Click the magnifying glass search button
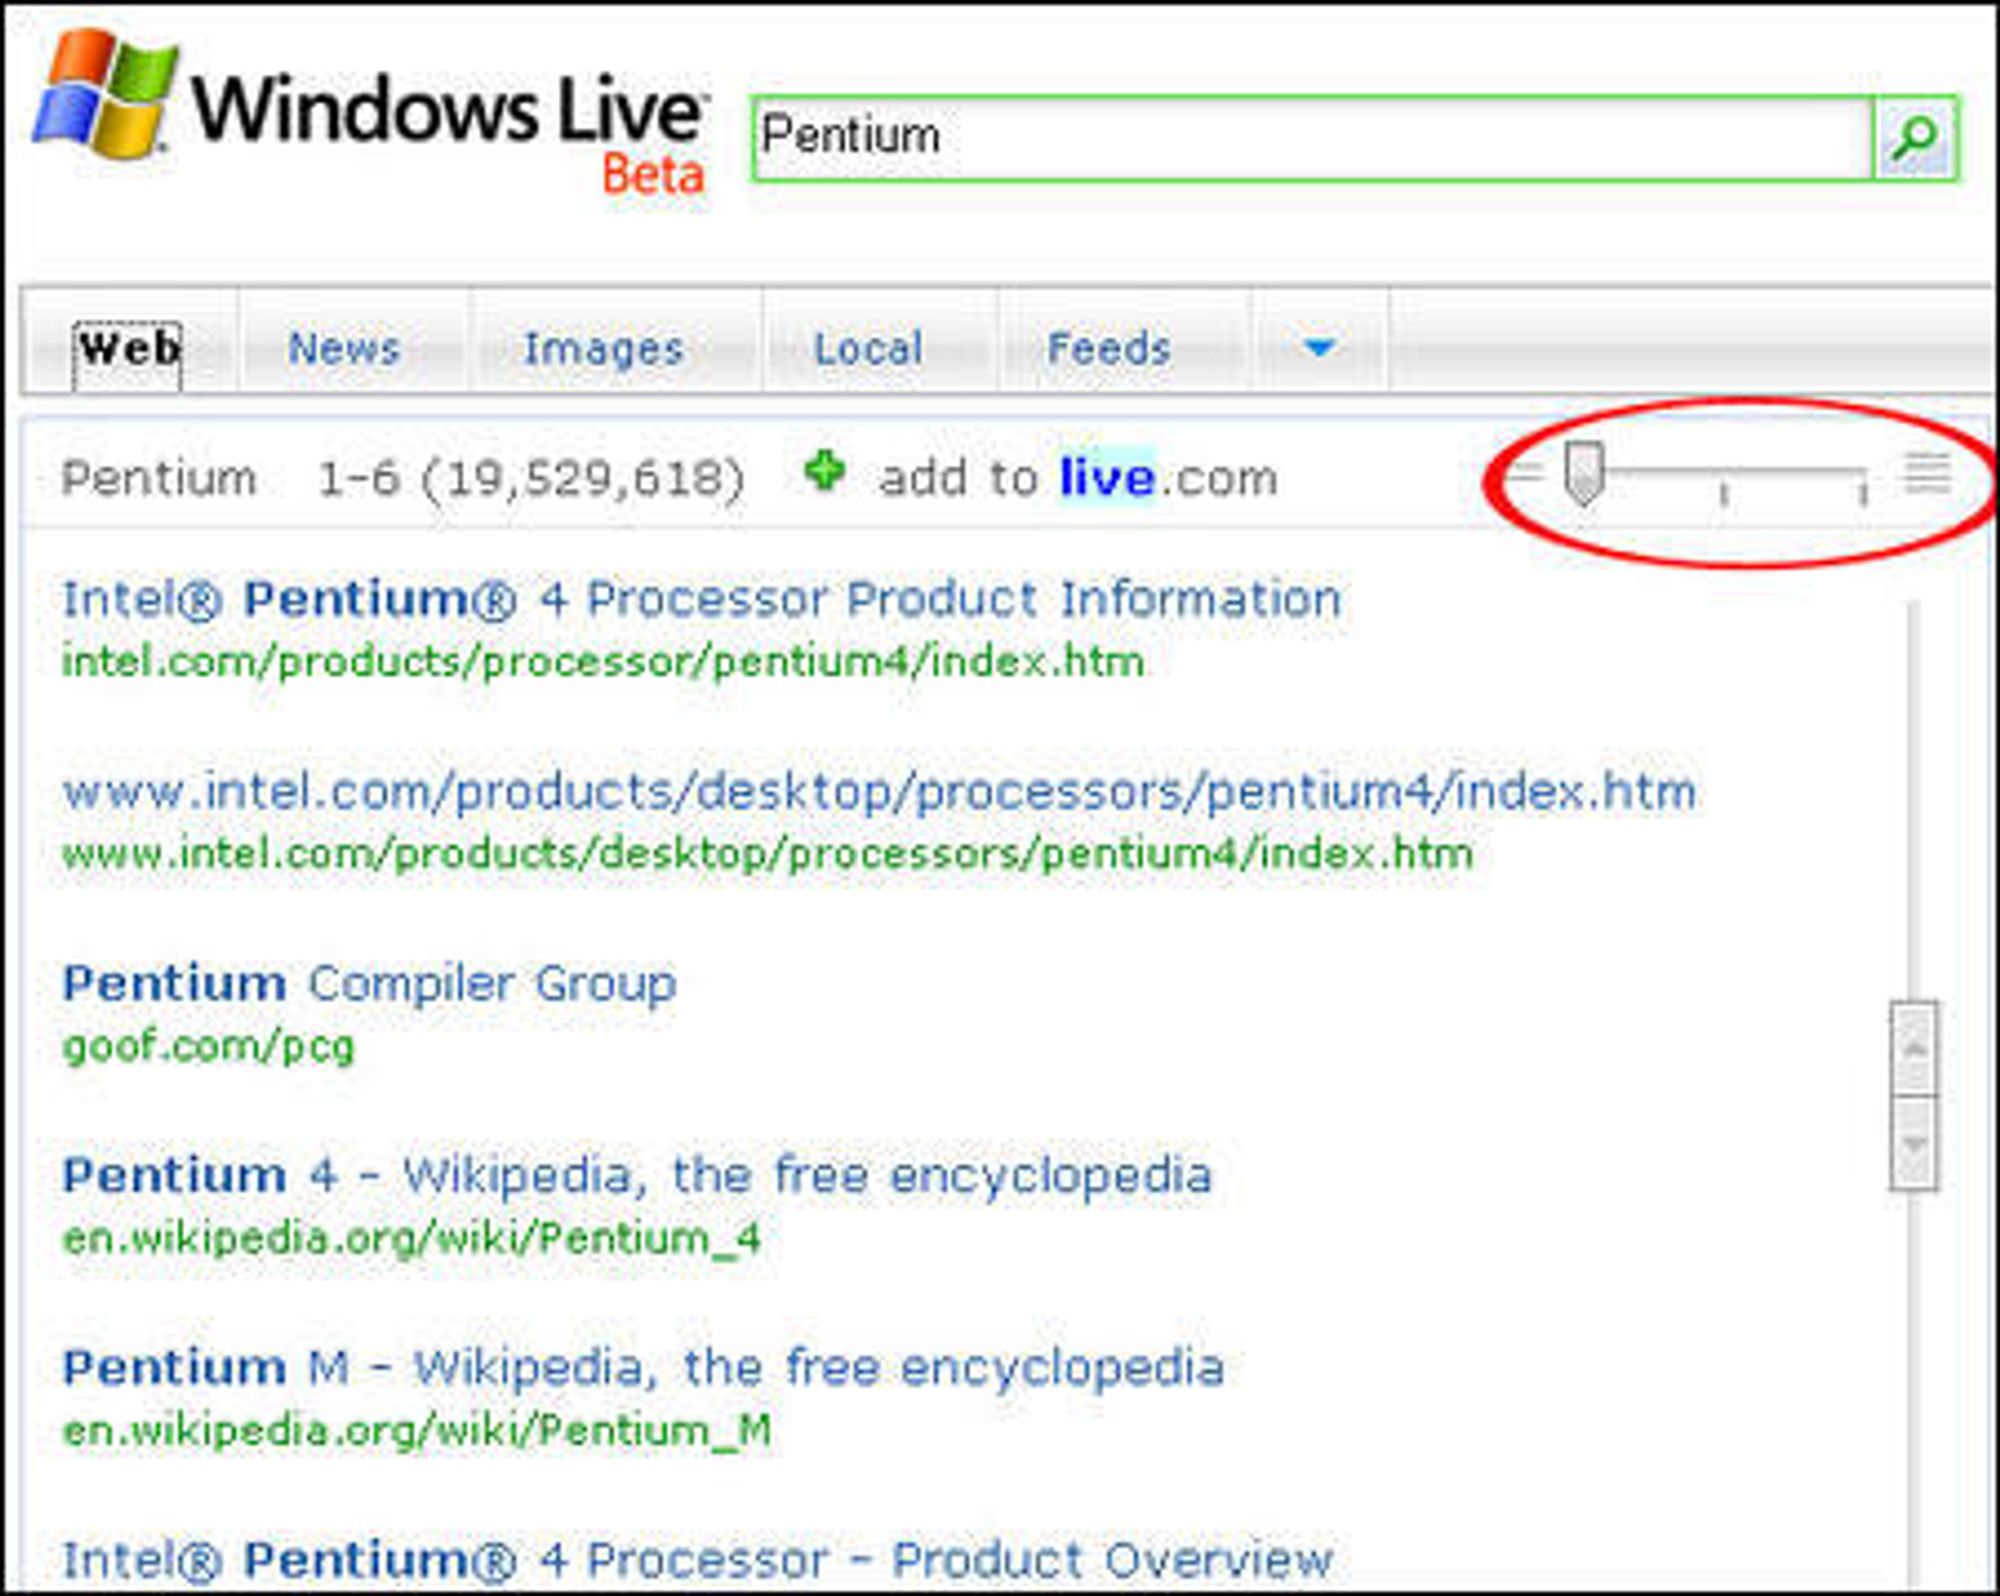 coord(1914,138)
